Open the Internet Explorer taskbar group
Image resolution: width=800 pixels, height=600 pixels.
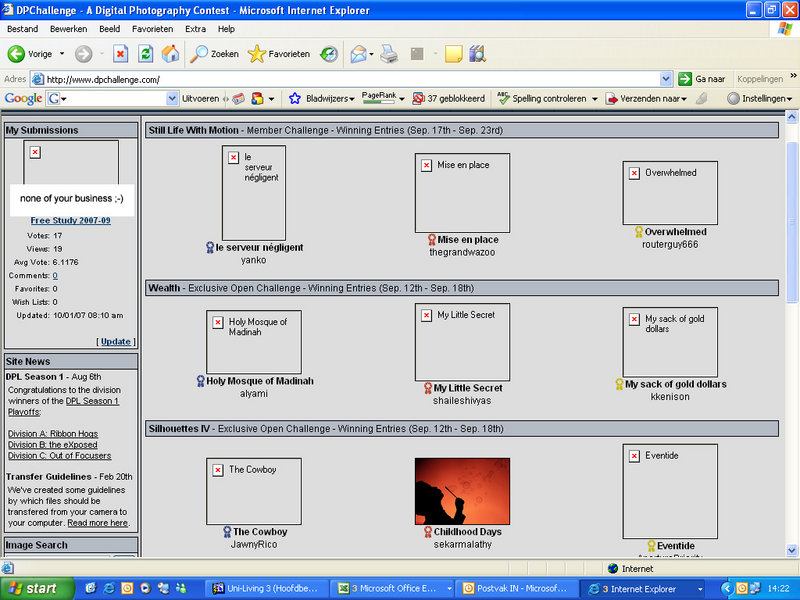(642, 589)
